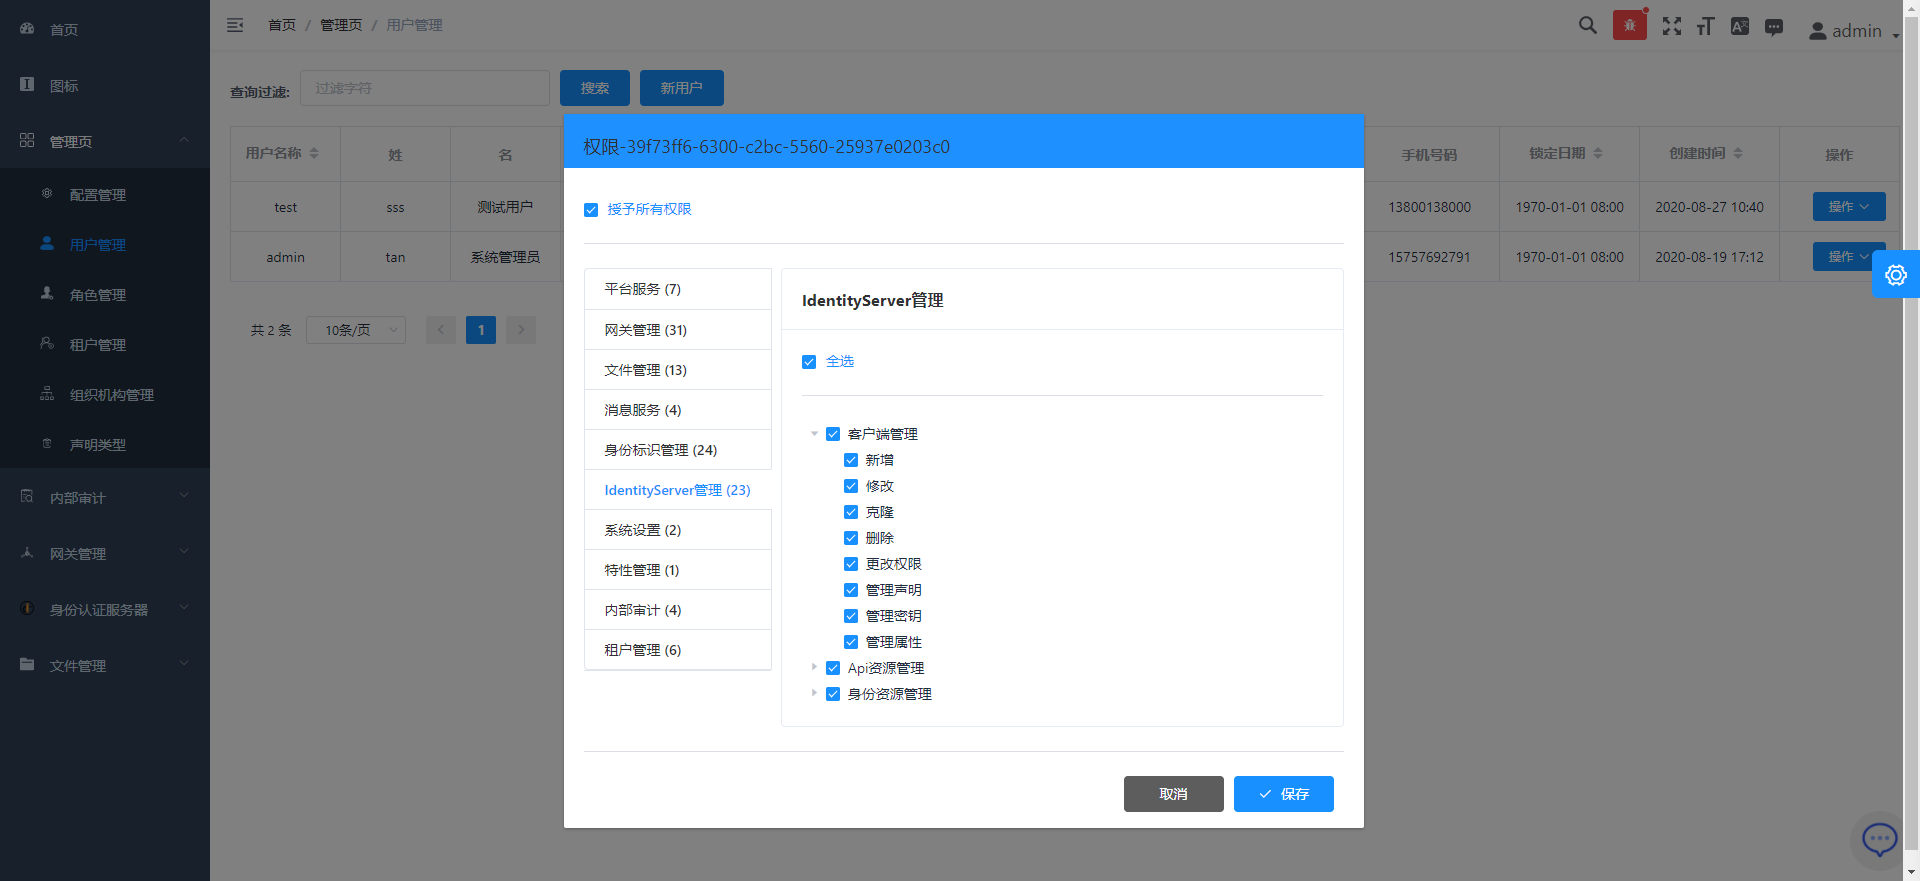Toggle the select all checkbox
This screenshot has width=1920, height=881.
pyautogui.click(x=809, y=362)
